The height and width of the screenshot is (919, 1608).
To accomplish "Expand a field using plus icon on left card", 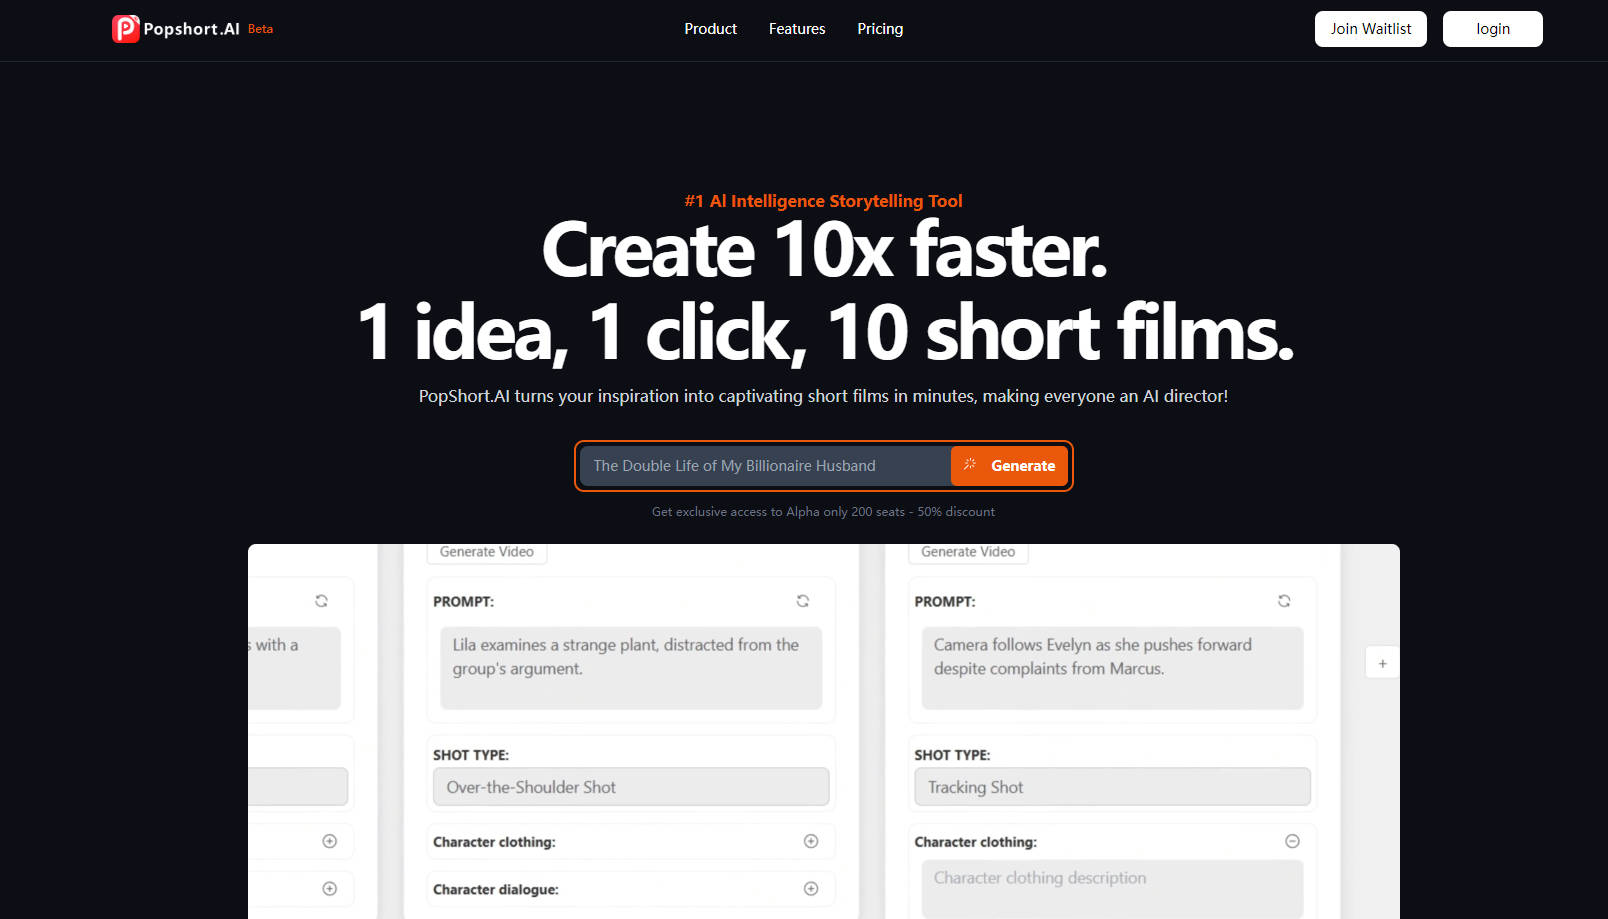I will click(x=330, y=841).
